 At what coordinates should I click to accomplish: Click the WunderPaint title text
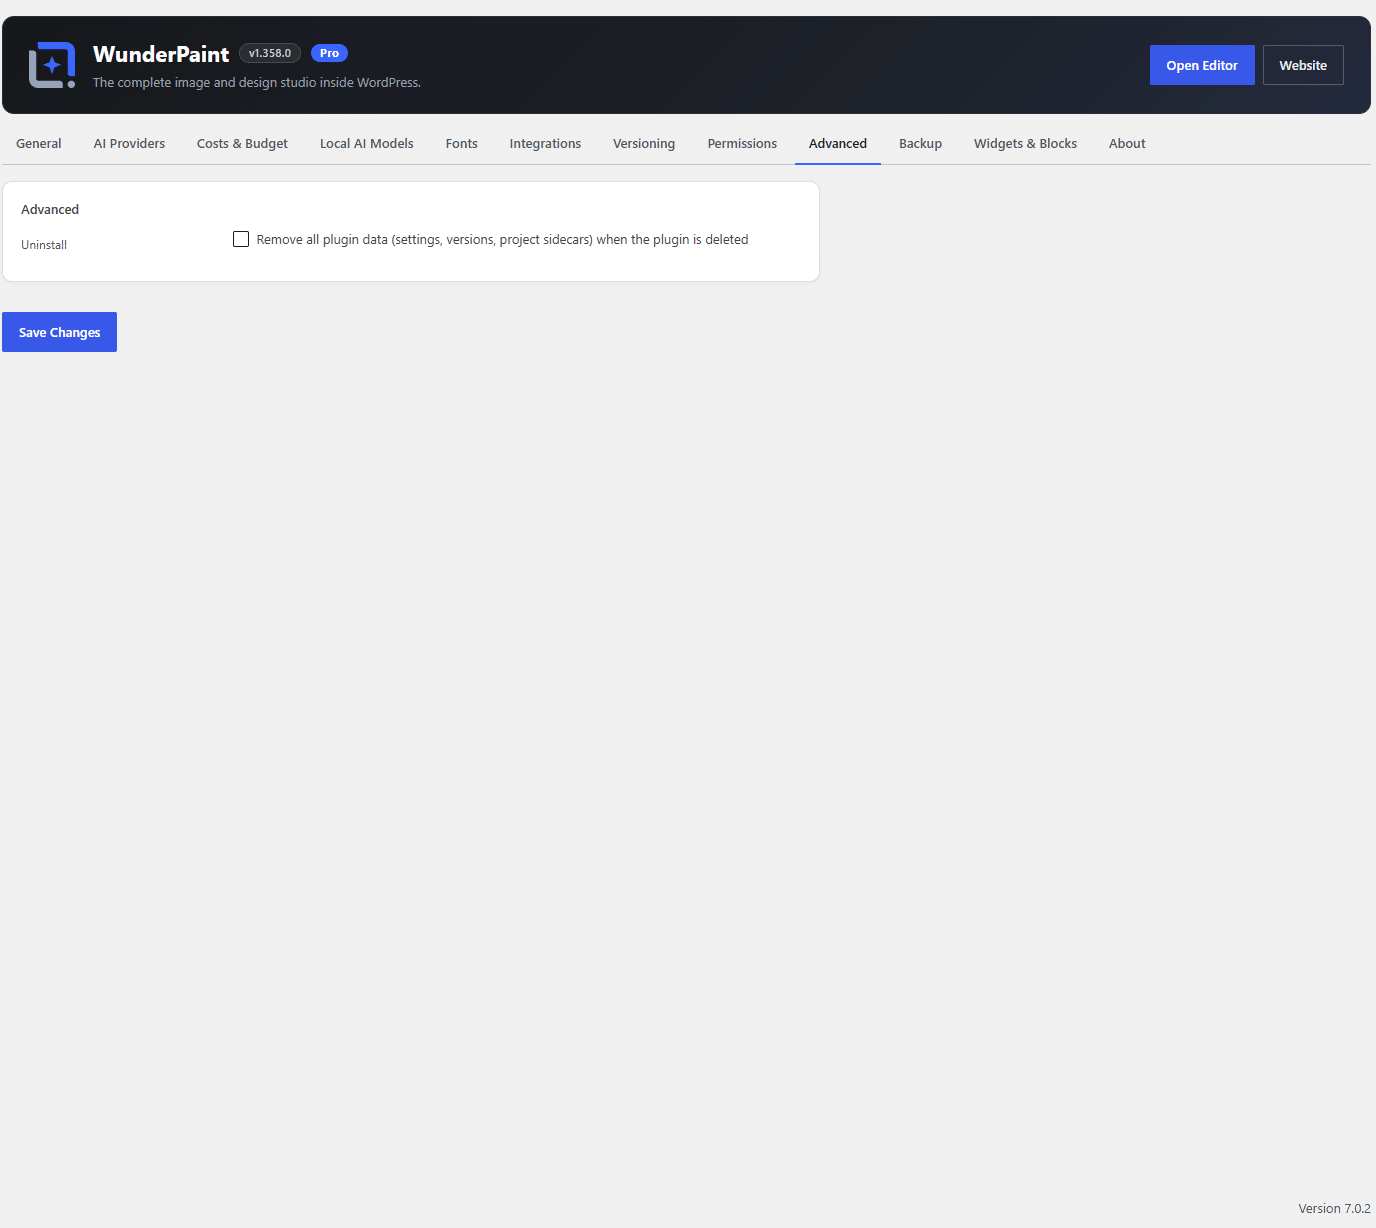click(161, 54)
